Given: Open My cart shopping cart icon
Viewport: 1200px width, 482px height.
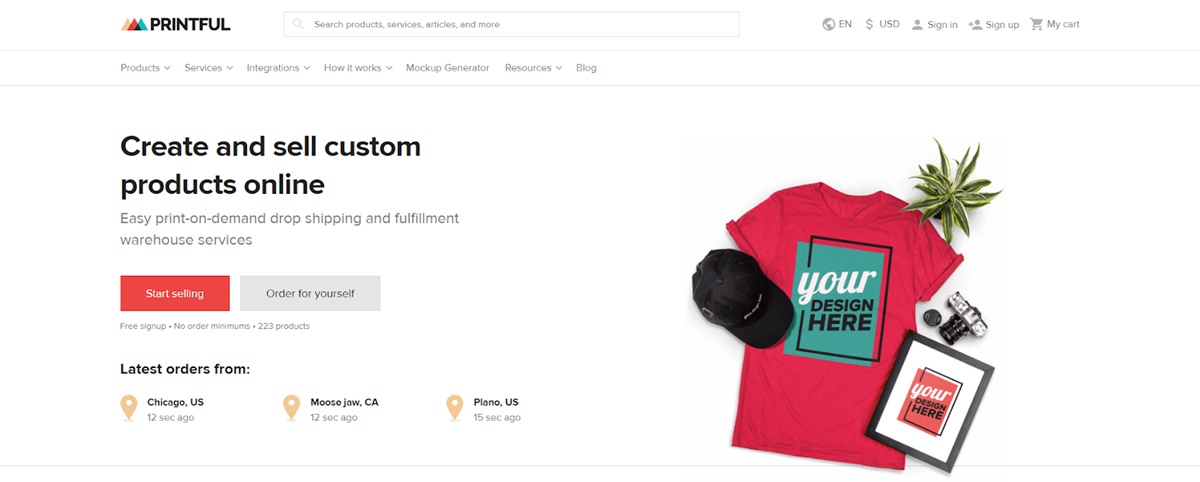Looking at the screenshot, I should pyautogui.click(x=1036, y=24).
